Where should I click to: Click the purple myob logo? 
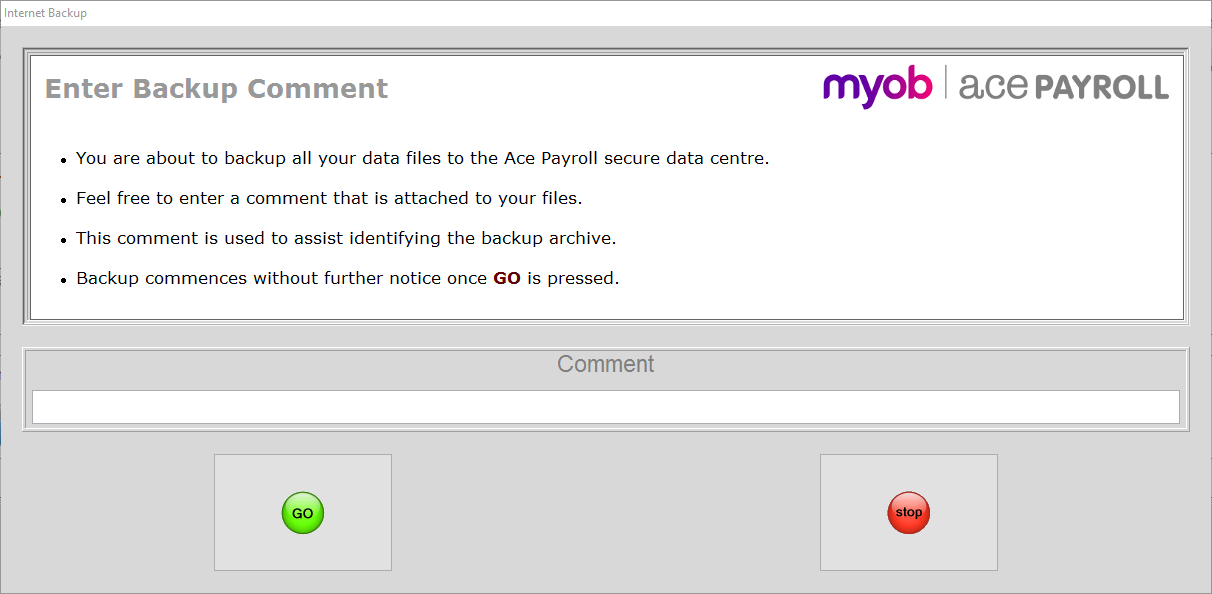pyautogui.click(x=877, y=87)
